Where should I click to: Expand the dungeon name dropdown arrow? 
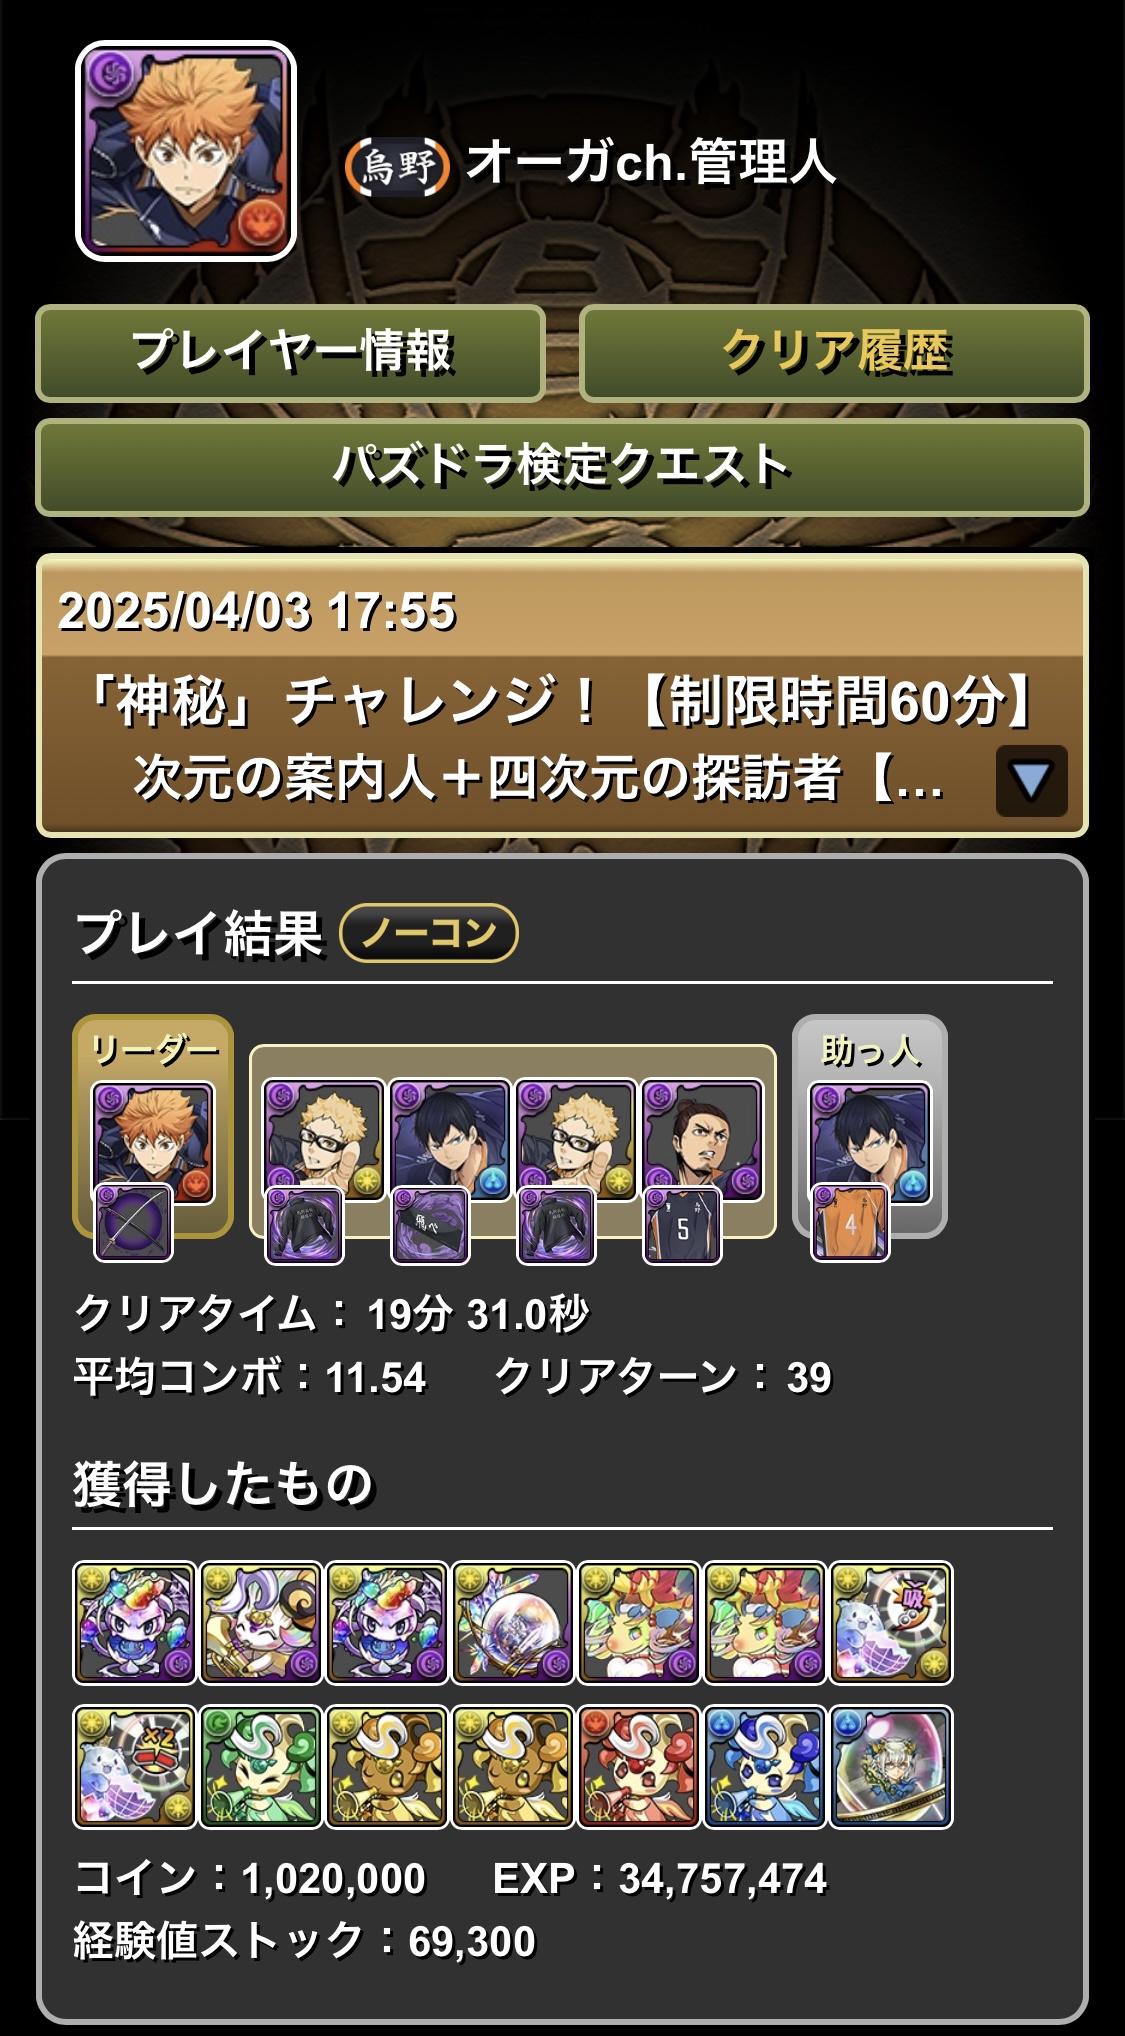coord(1031,781)
